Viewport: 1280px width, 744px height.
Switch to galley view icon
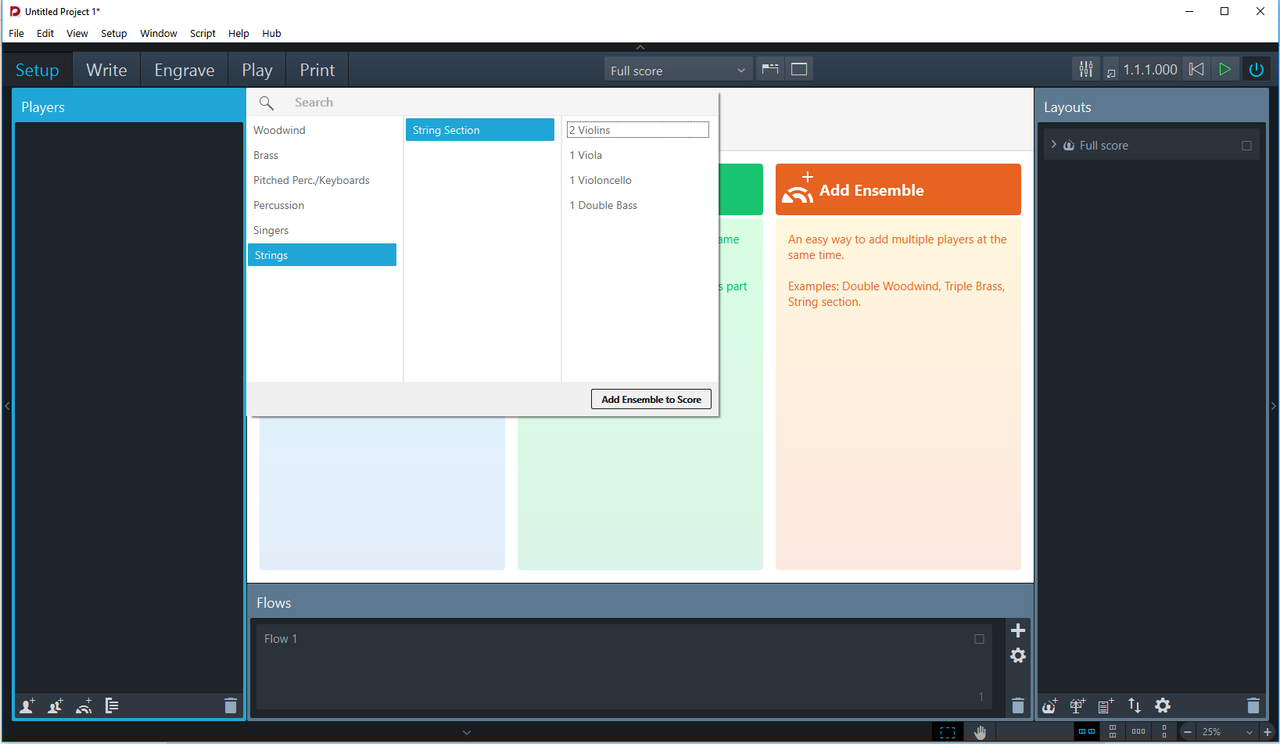(x=770, y=70)
